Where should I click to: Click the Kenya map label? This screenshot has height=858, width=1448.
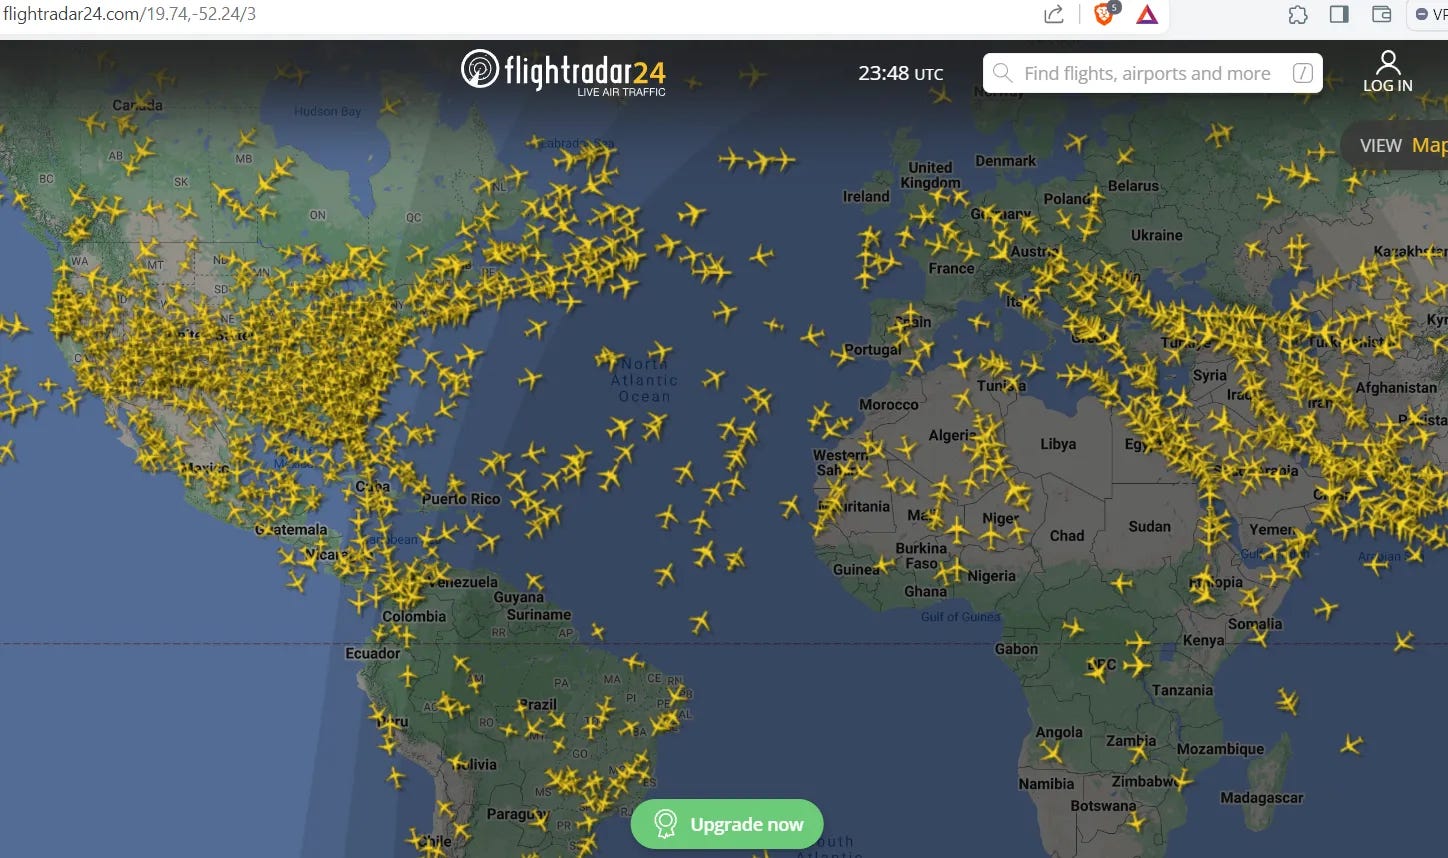(x=1203, y=641)
